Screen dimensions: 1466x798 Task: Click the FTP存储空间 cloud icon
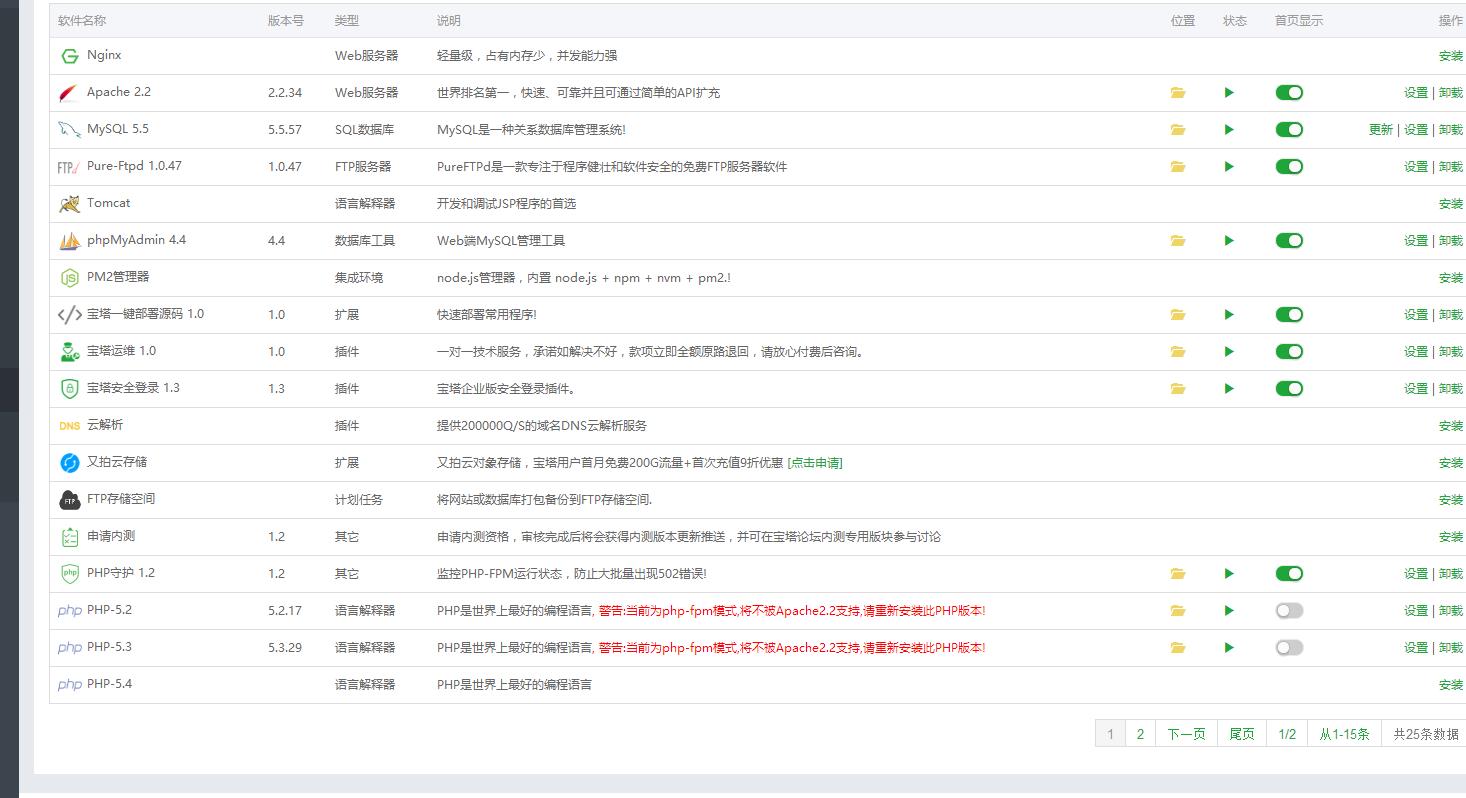(69, 500)
